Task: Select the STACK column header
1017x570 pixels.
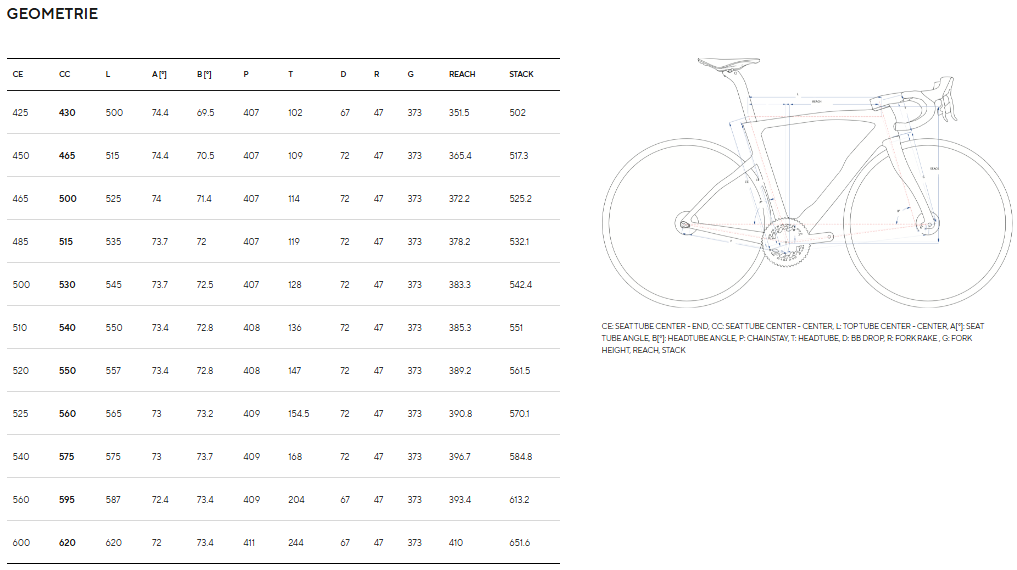Action: [521, 75]
